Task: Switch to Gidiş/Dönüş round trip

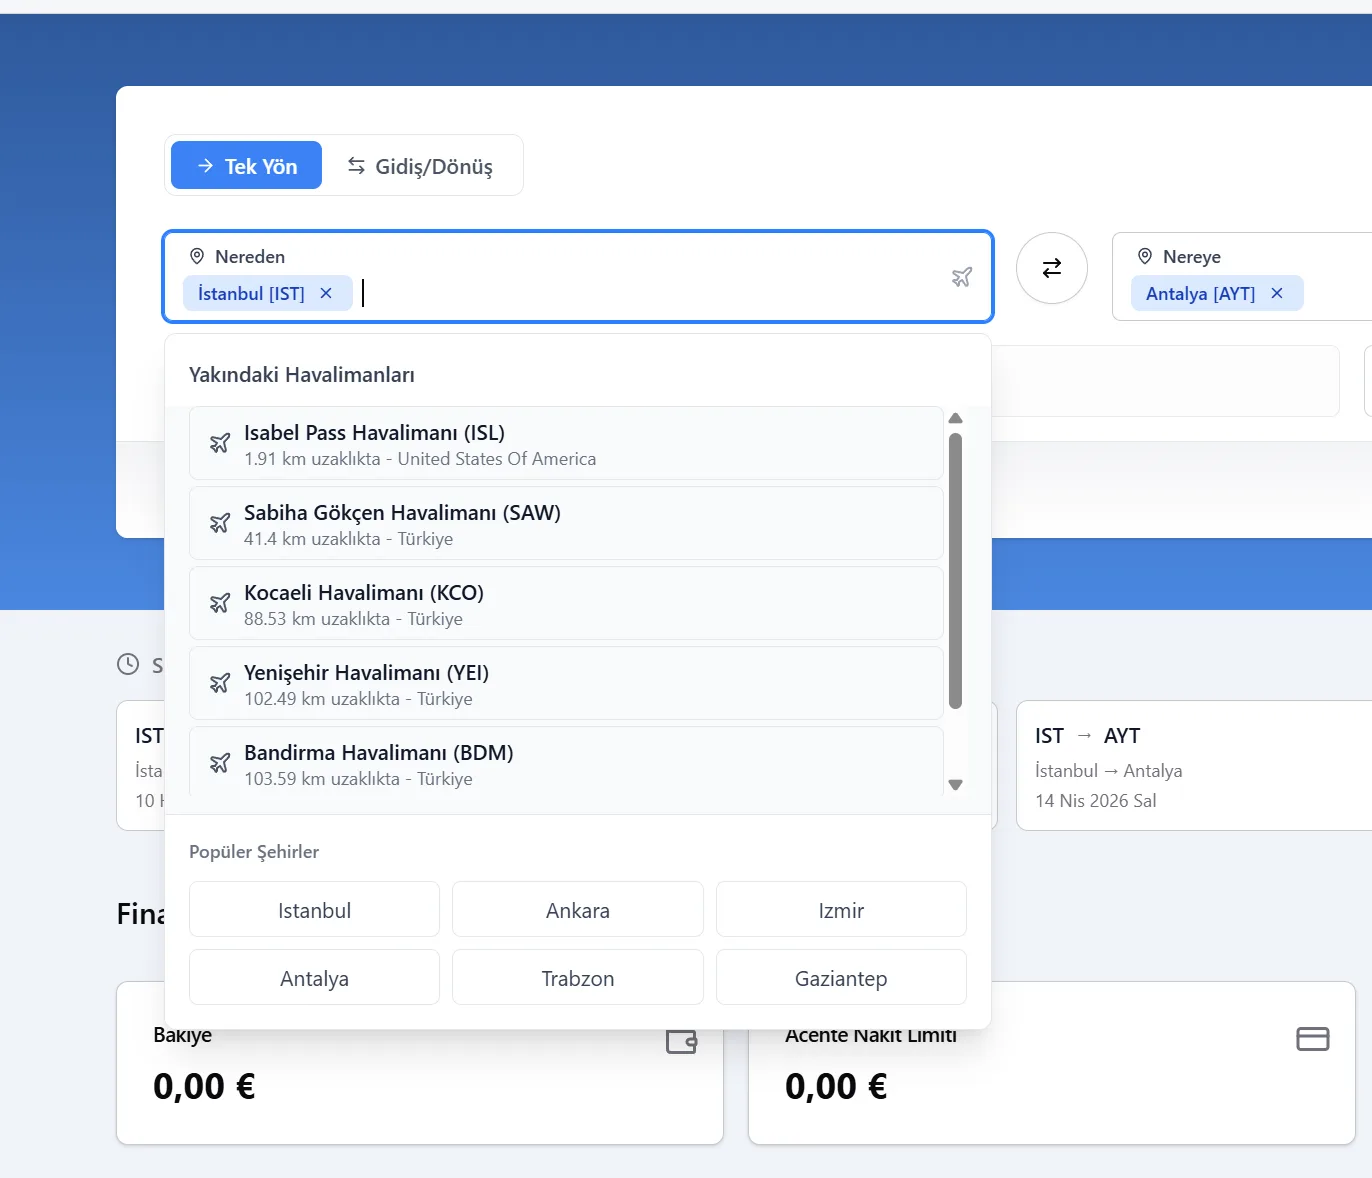Action: pyautogui.click(x=421, y=166)
